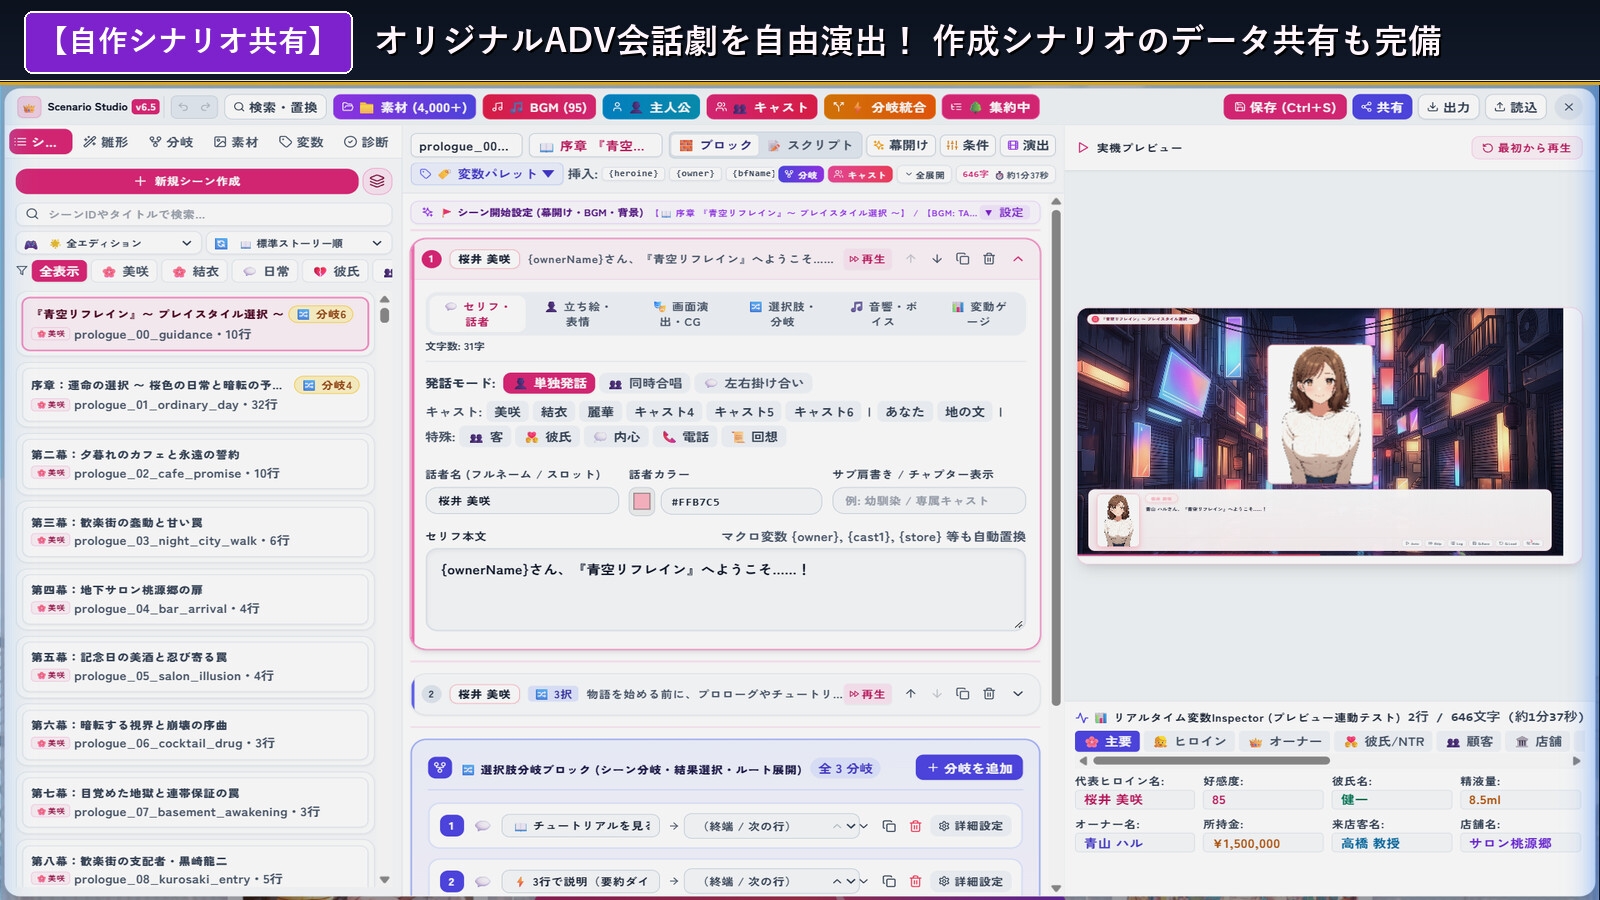Toggle ブロック editor view
The height and width of the screenshot is (900, 1600).
[716, 146]
